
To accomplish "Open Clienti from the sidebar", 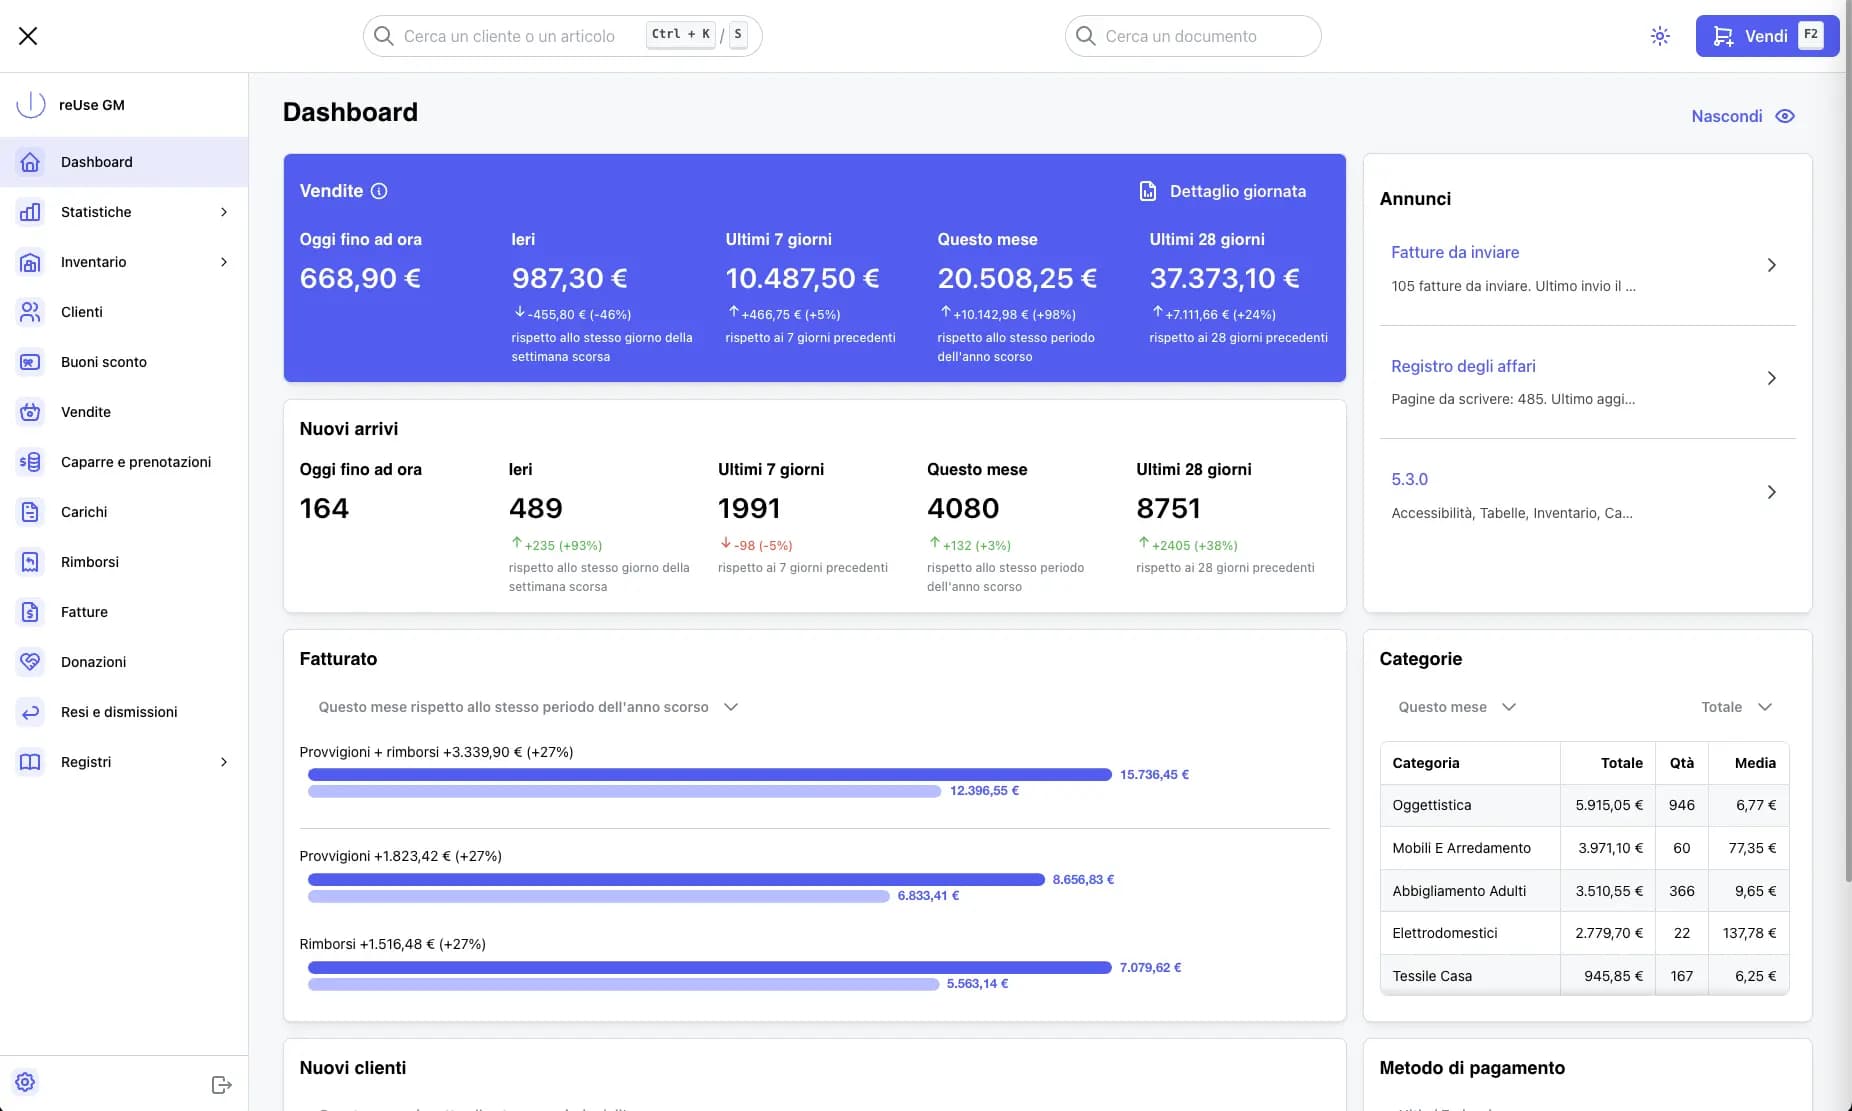I will tap(124, 312).
